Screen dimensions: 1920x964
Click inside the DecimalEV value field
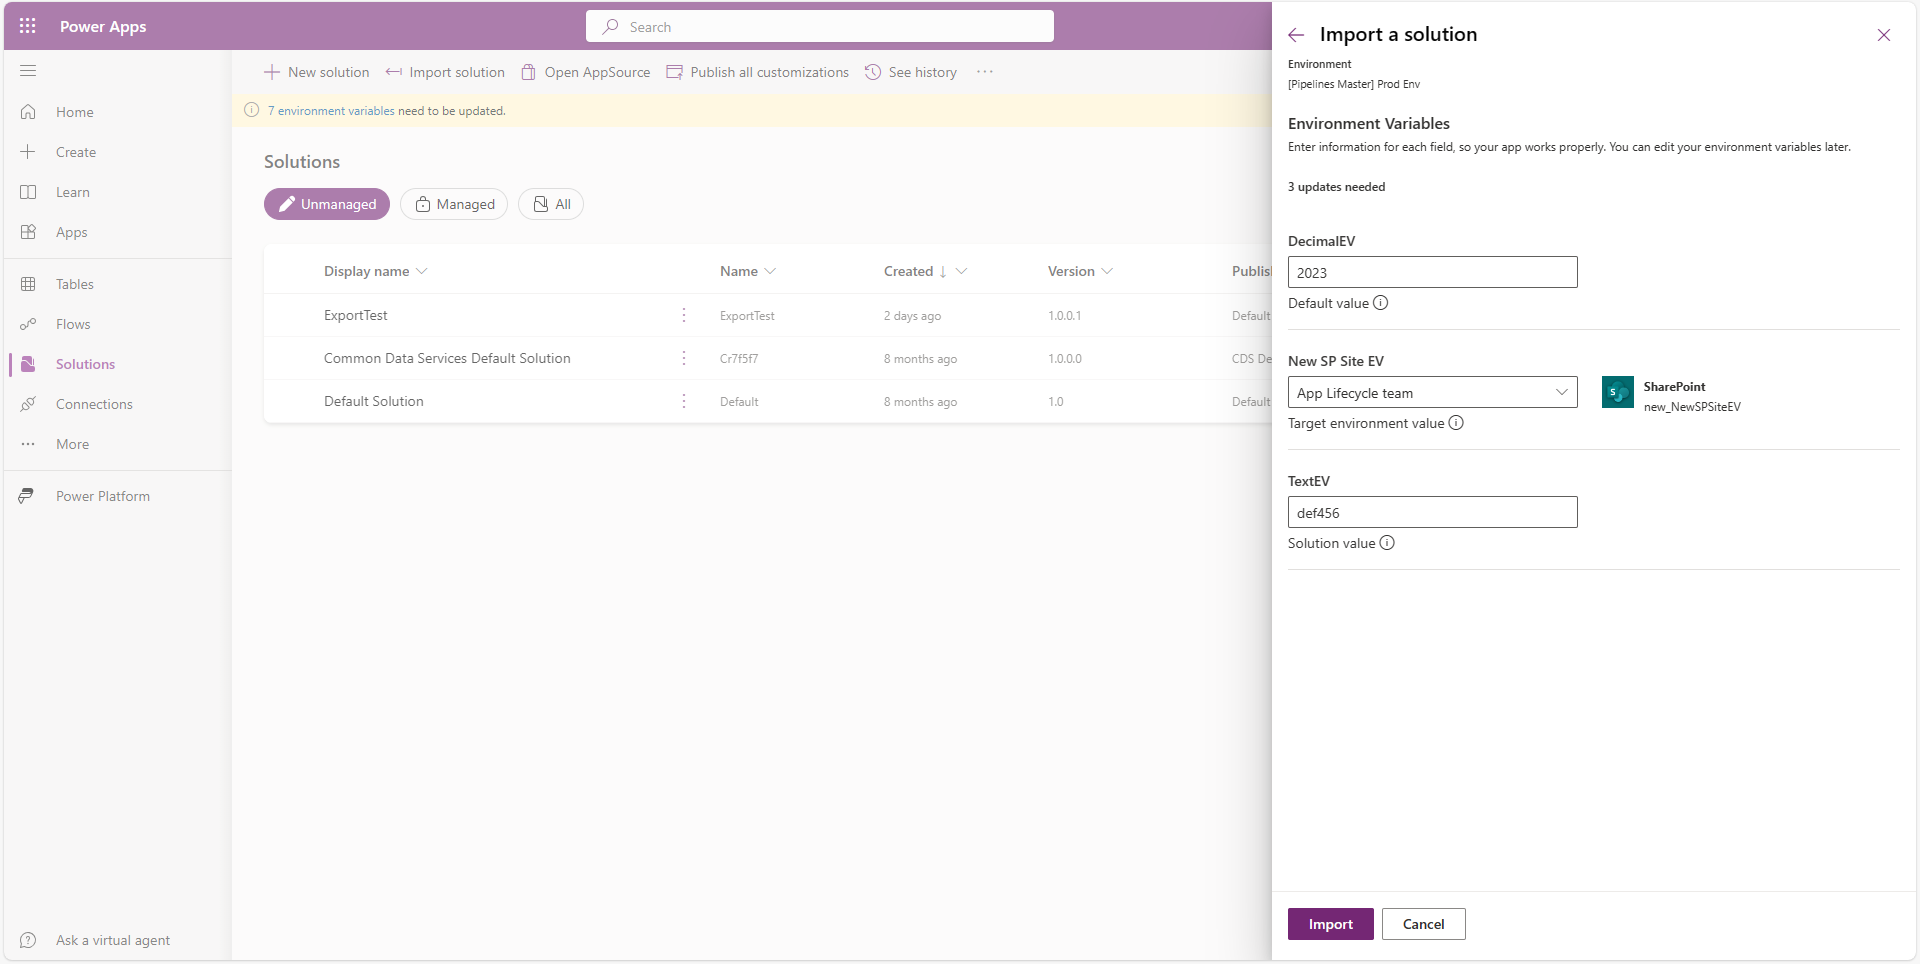pyautogui.click(x=1432, y=271)
